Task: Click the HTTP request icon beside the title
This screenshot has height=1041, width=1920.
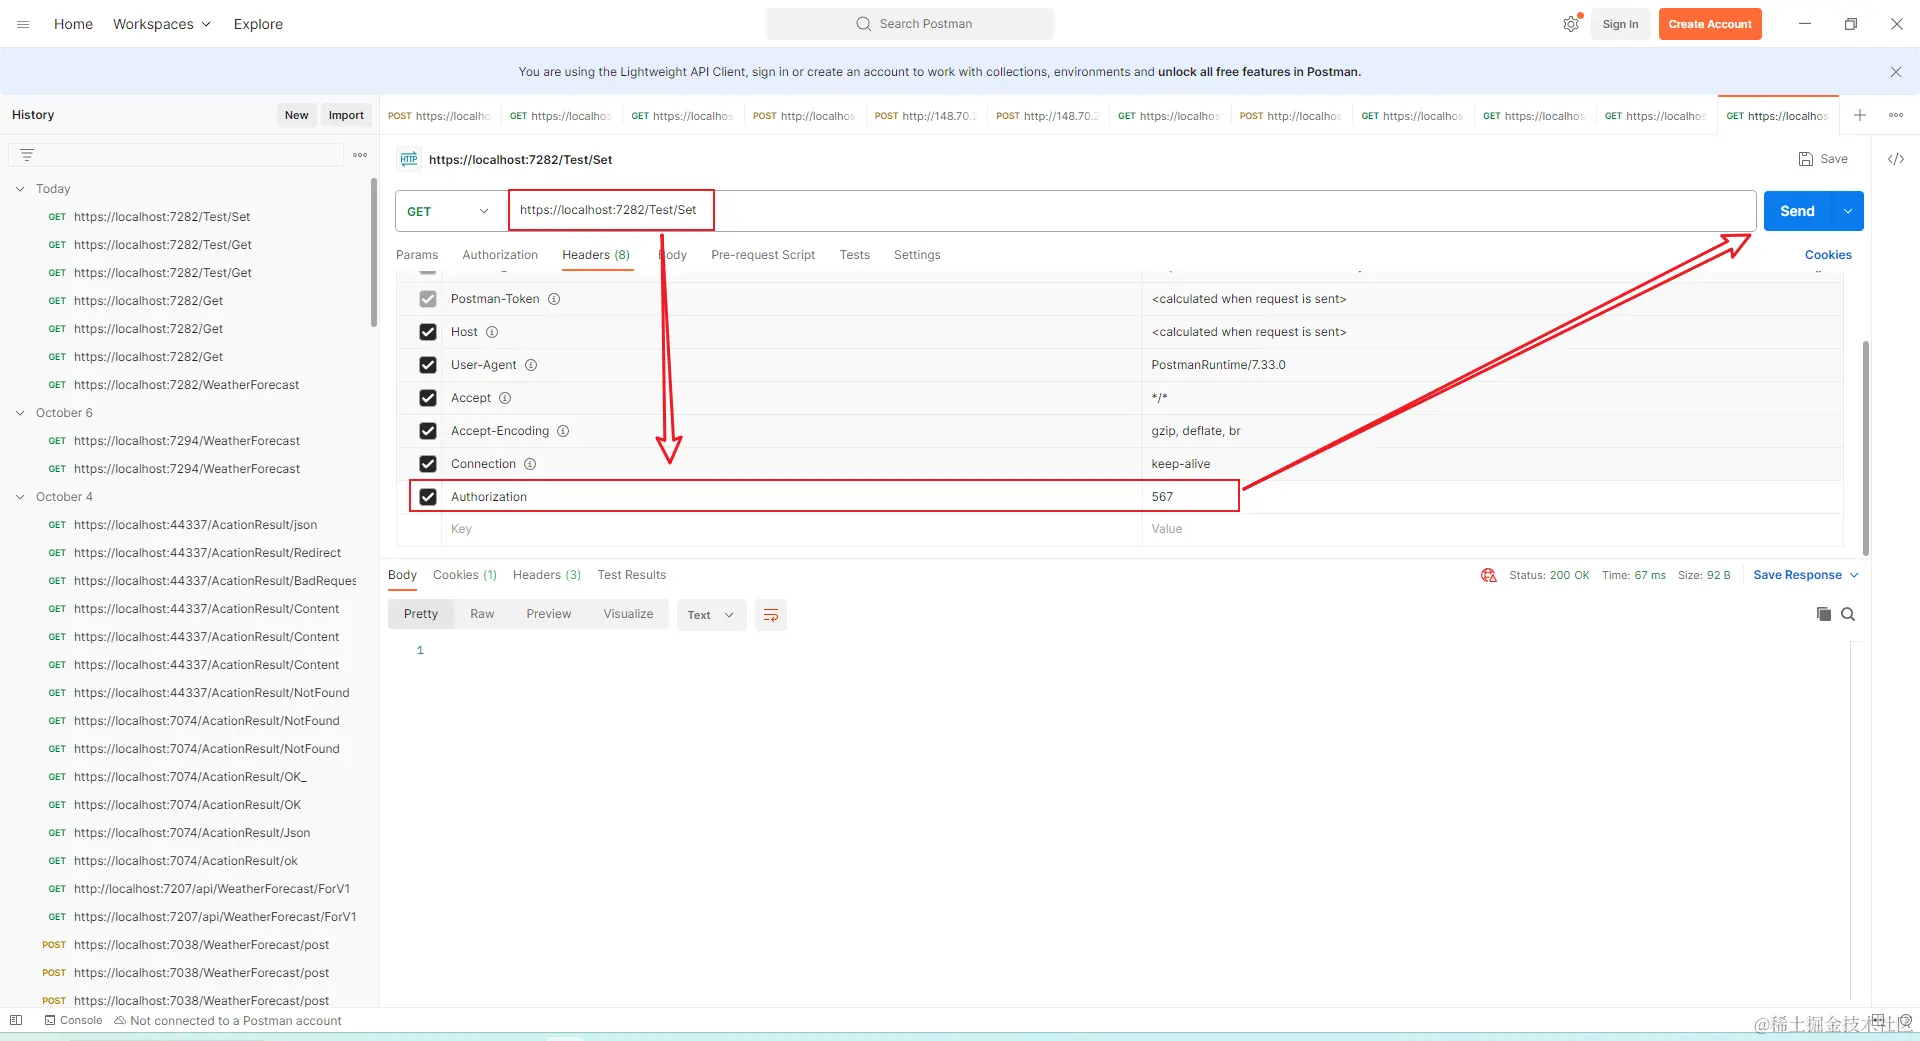Action: pyautogui.click(x=409, y=159)
